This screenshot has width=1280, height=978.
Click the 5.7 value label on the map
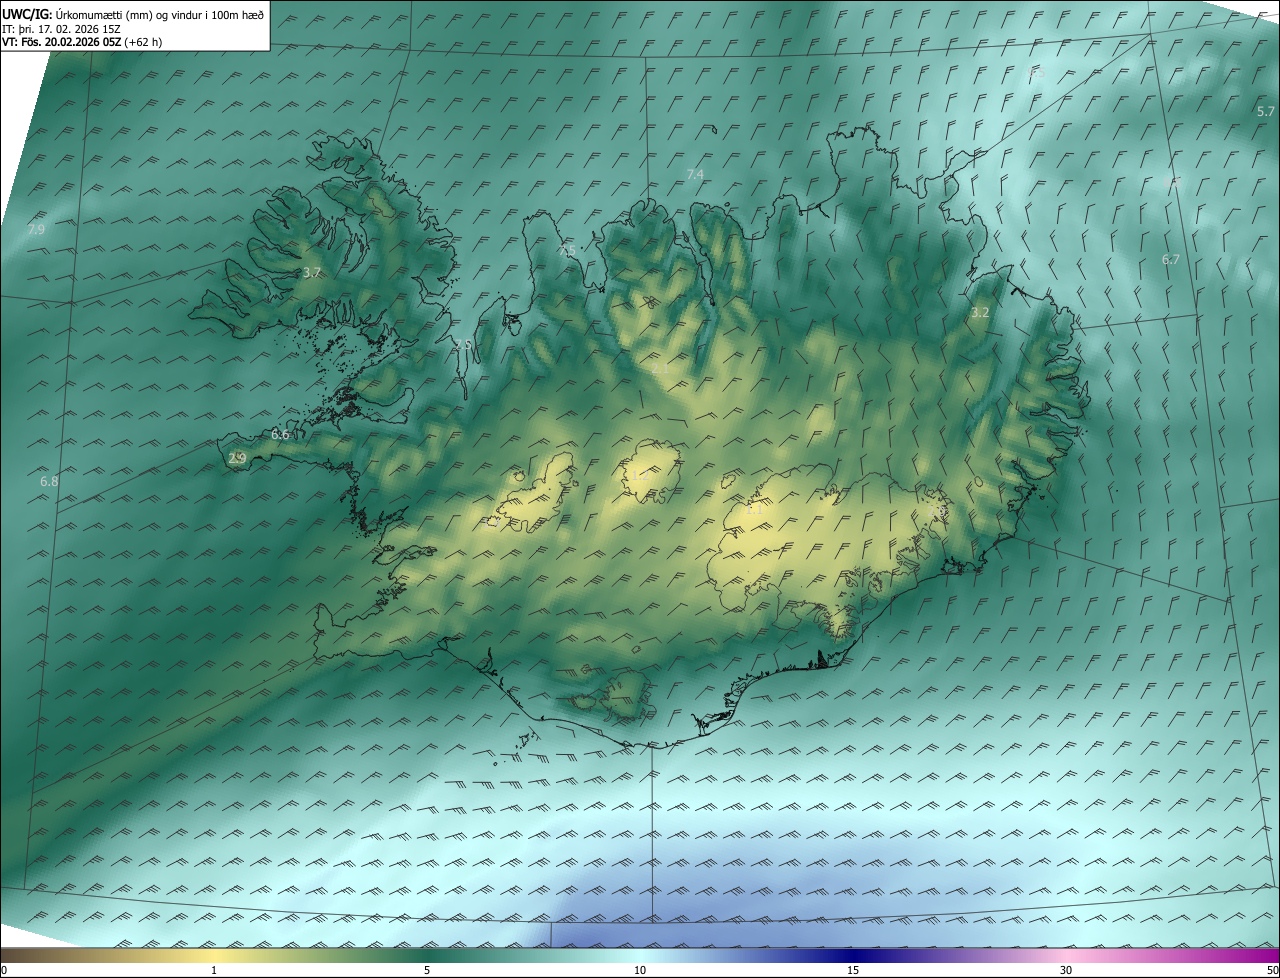(1266, 111)
